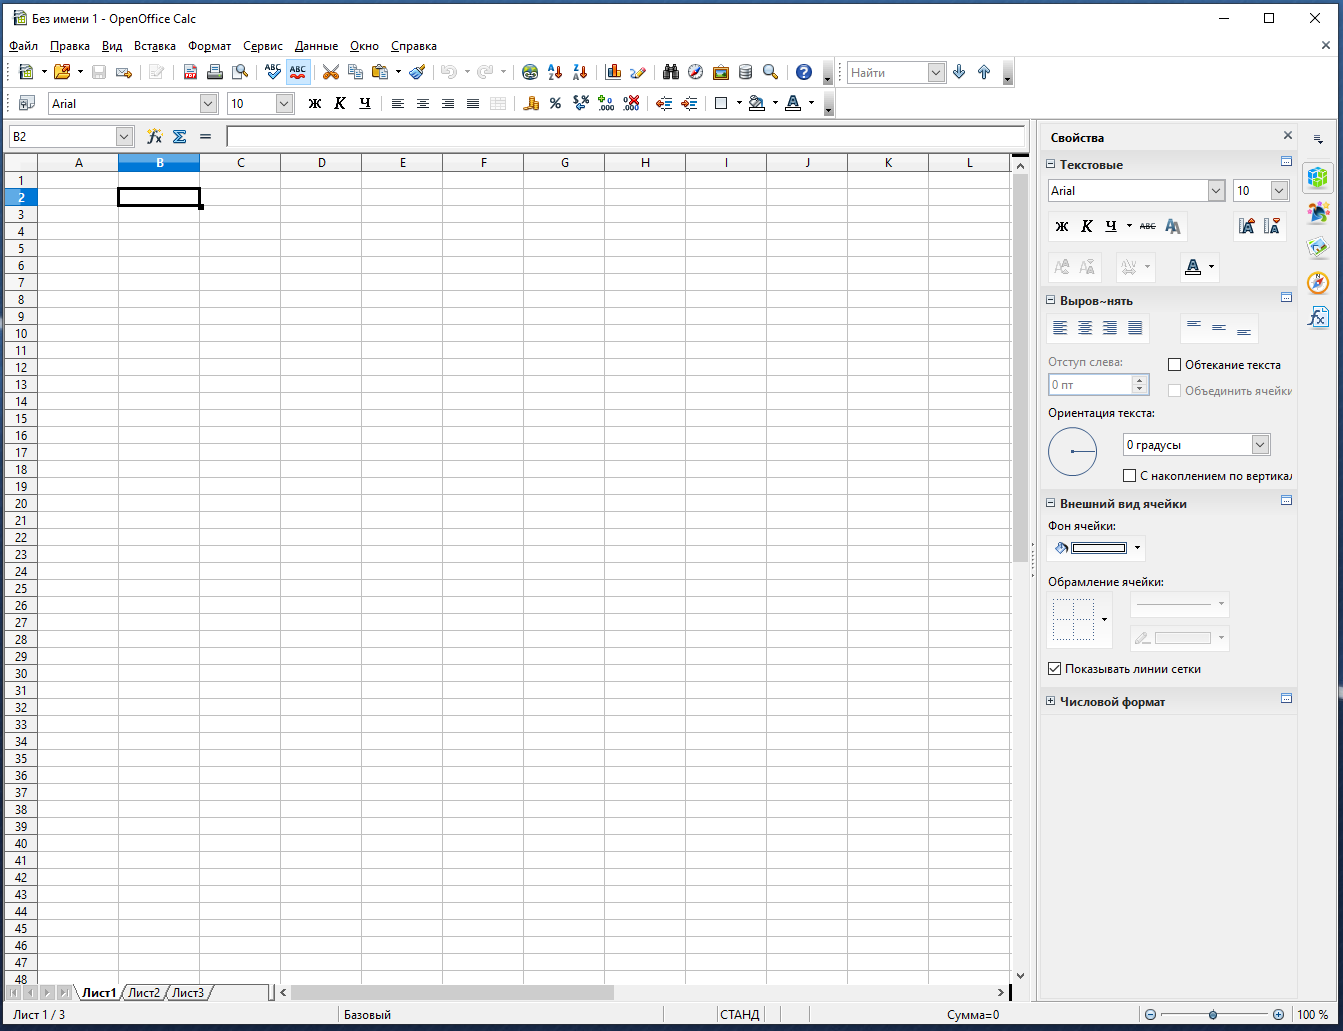
Task: Open the Gallery from the toolbar
Action: pos(721,72)
